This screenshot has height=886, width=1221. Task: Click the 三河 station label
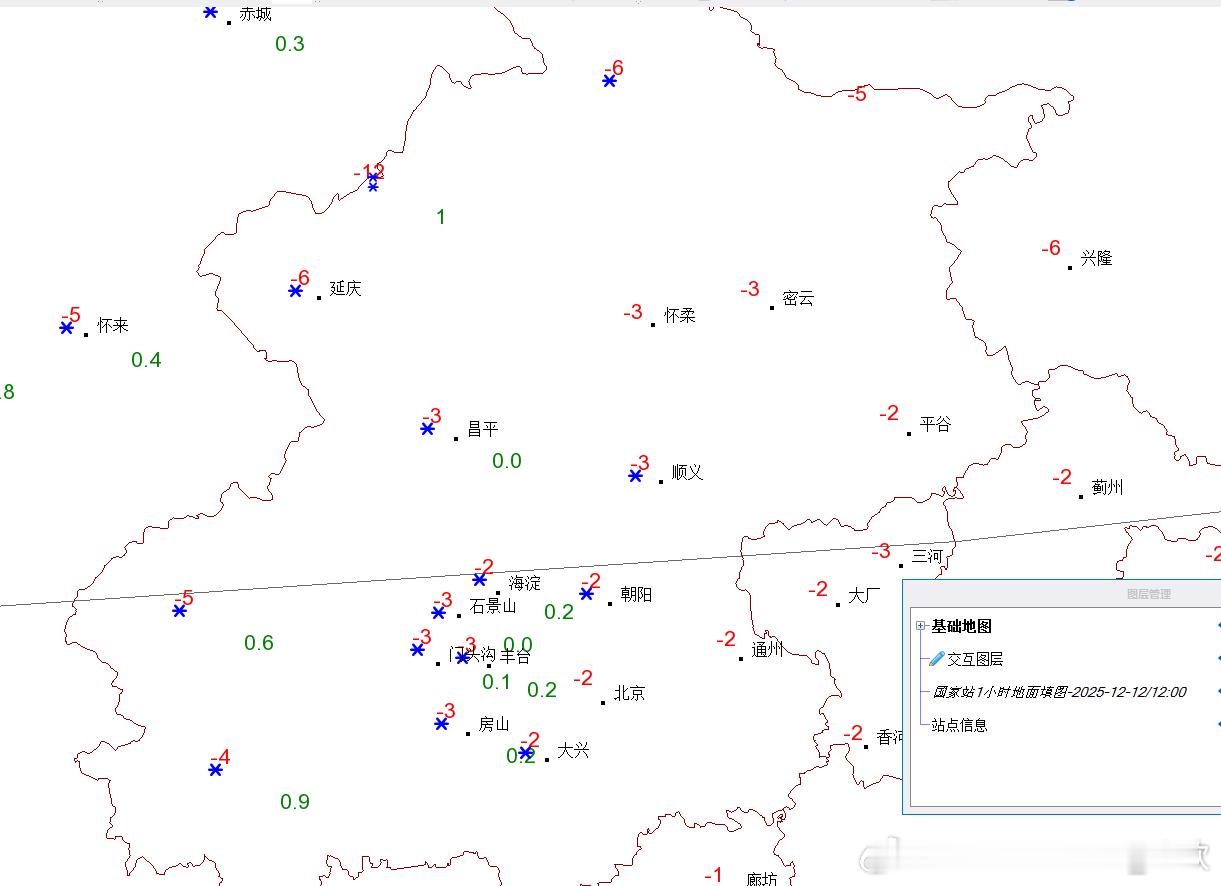[927, 556]
